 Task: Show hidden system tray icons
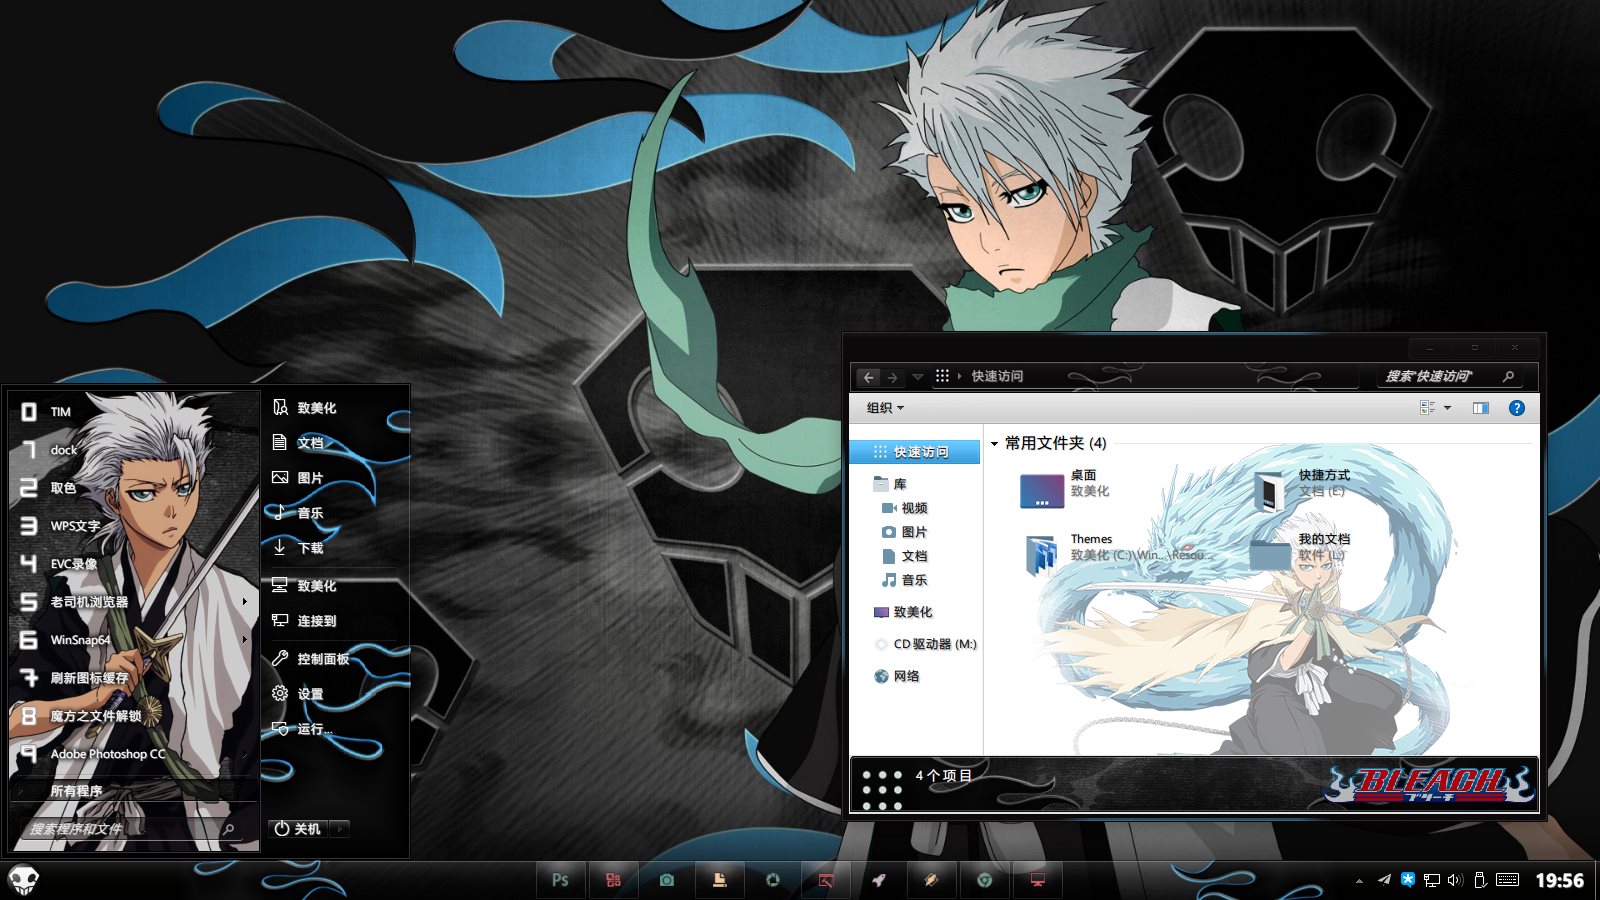click(x=1359, y=881)
